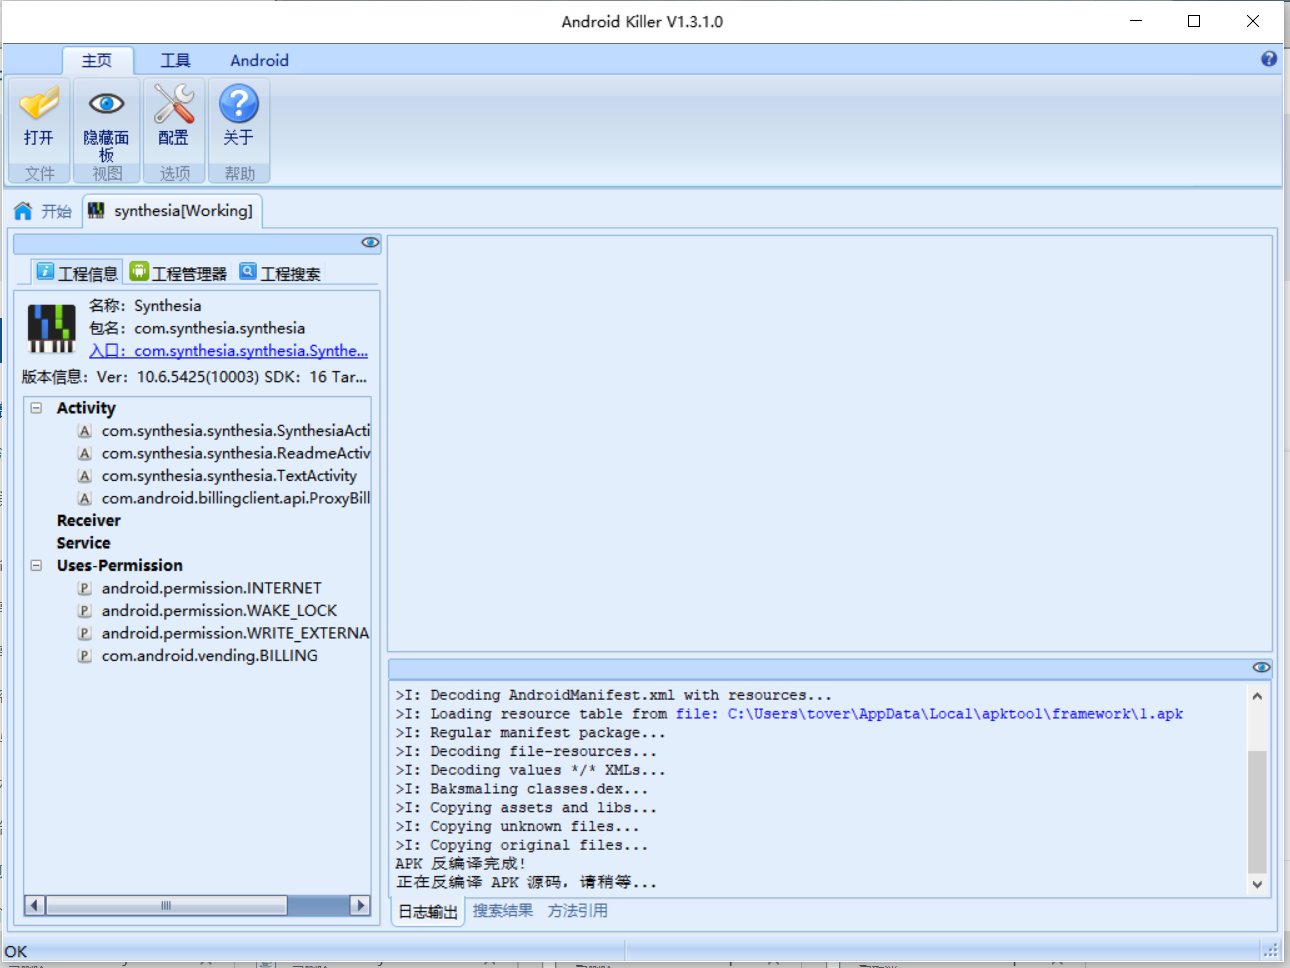
Task: Click the log vertical scrollbar thumb
Action: click(x=1257, y=812)
